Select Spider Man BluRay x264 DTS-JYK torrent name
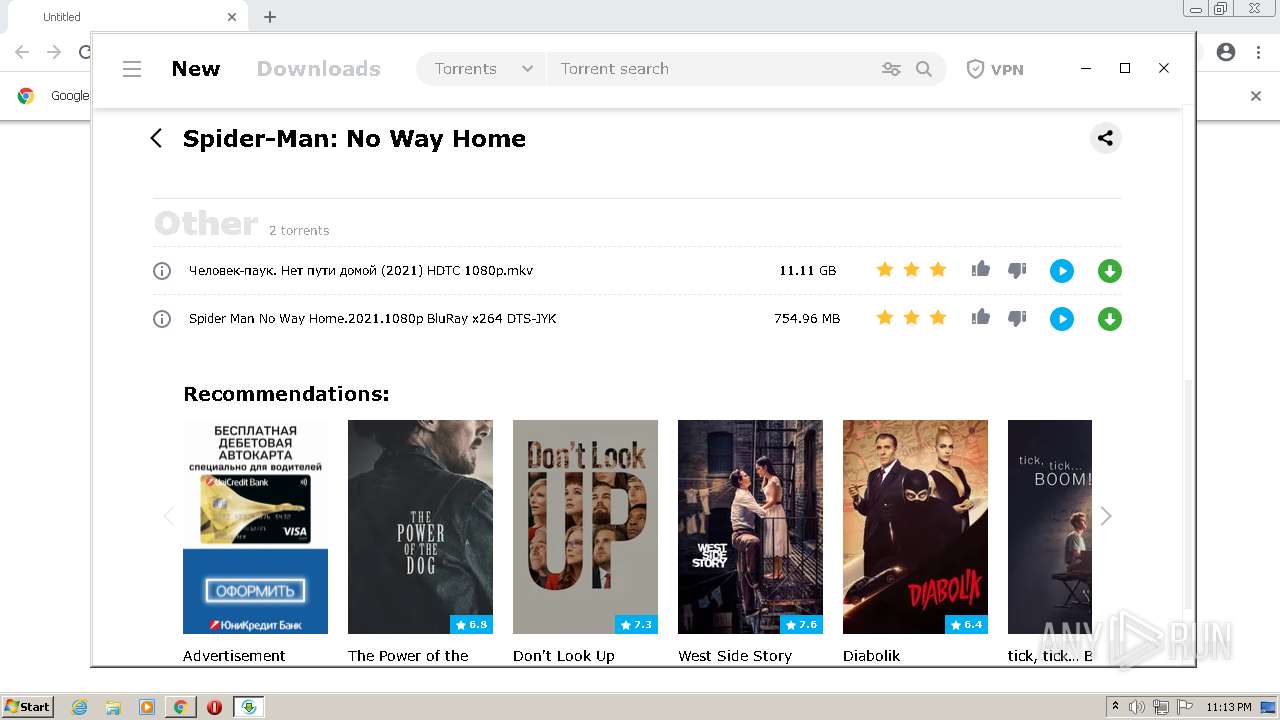Image resolution: width=1280 pixels, height=720 pixels. click(373, 319)
